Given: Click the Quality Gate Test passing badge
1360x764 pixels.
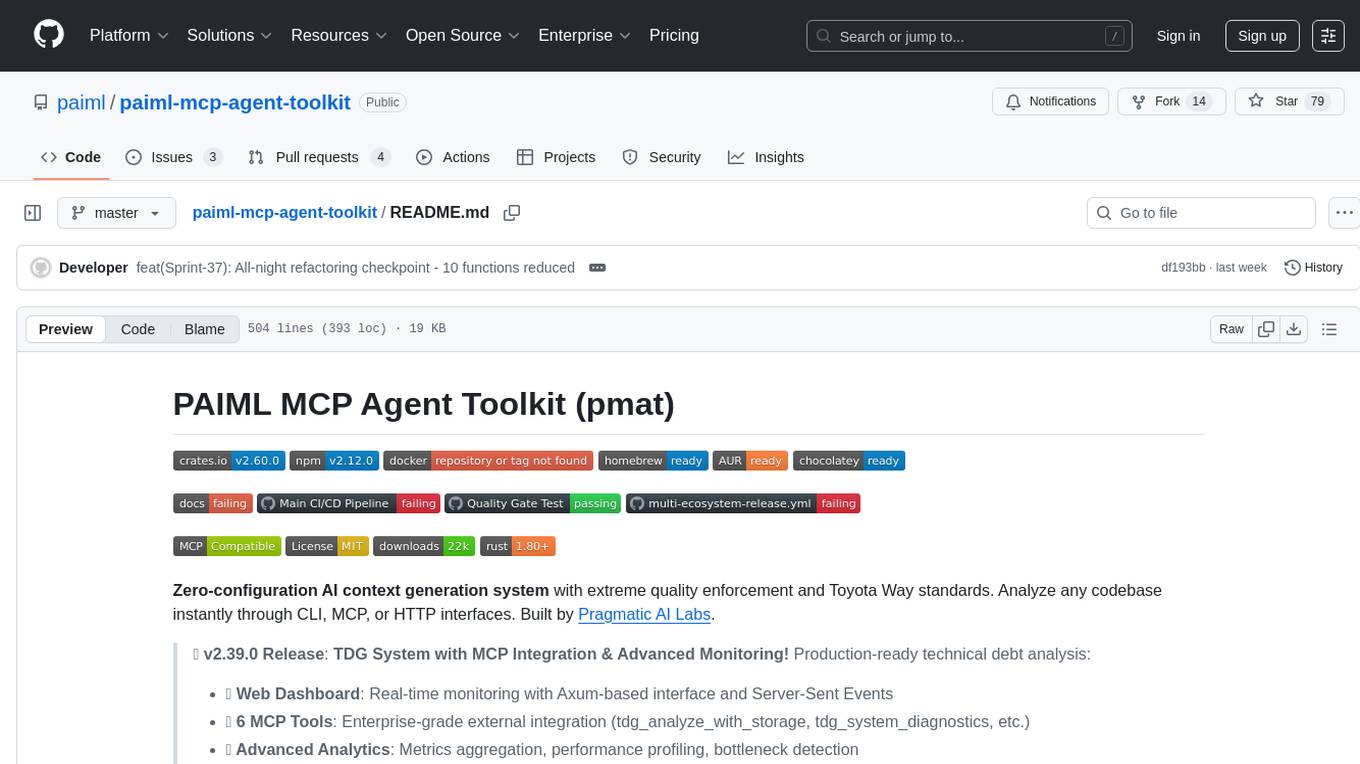Looking at the screenshot, I should click(x=533, y=503).
